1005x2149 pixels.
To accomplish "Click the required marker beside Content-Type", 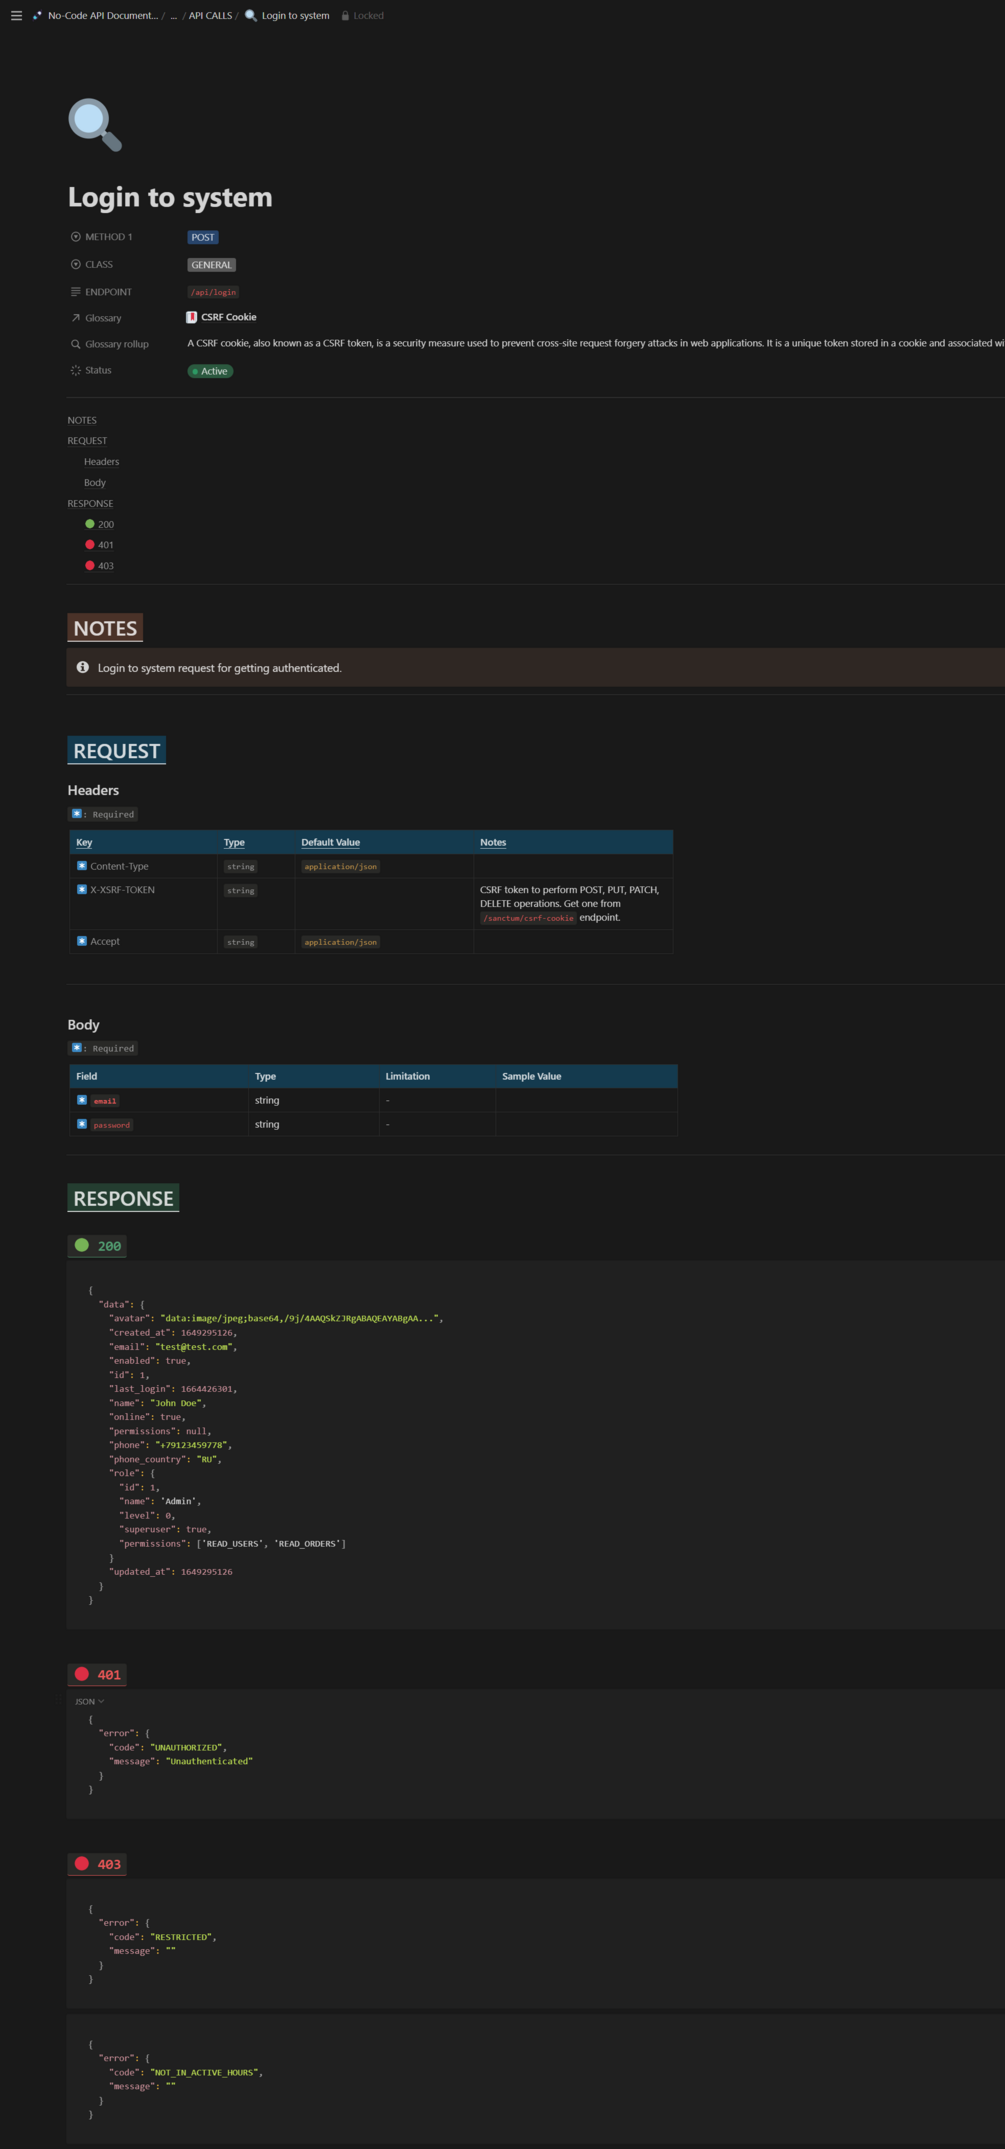I will 82,866.
